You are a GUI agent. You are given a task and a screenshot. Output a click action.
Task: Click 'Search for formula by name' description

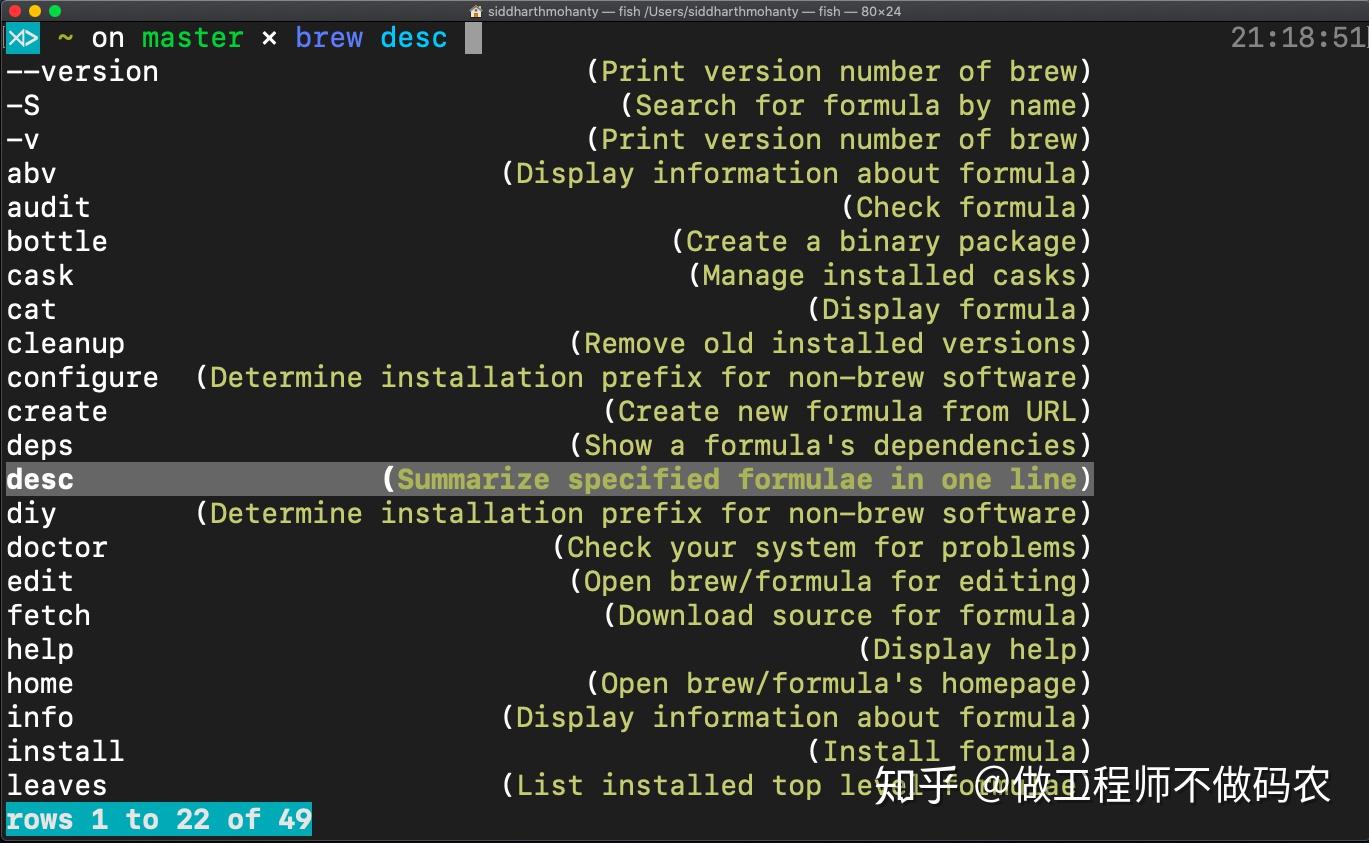(x=856, y=106)
